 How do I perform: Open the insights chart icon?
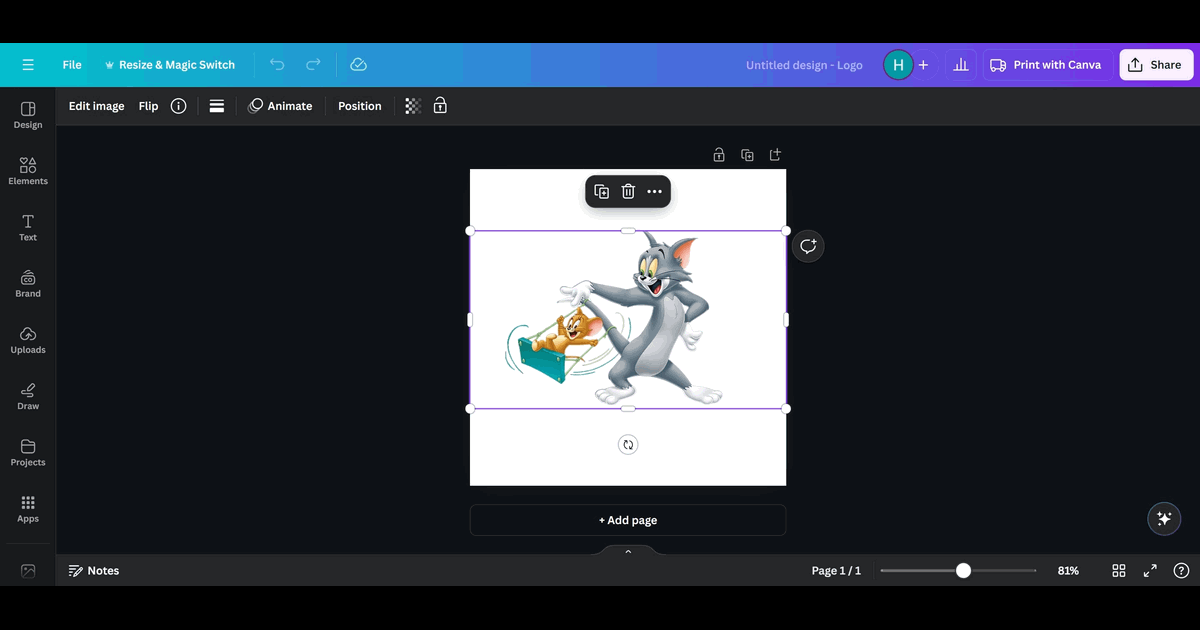click(961, 65)
